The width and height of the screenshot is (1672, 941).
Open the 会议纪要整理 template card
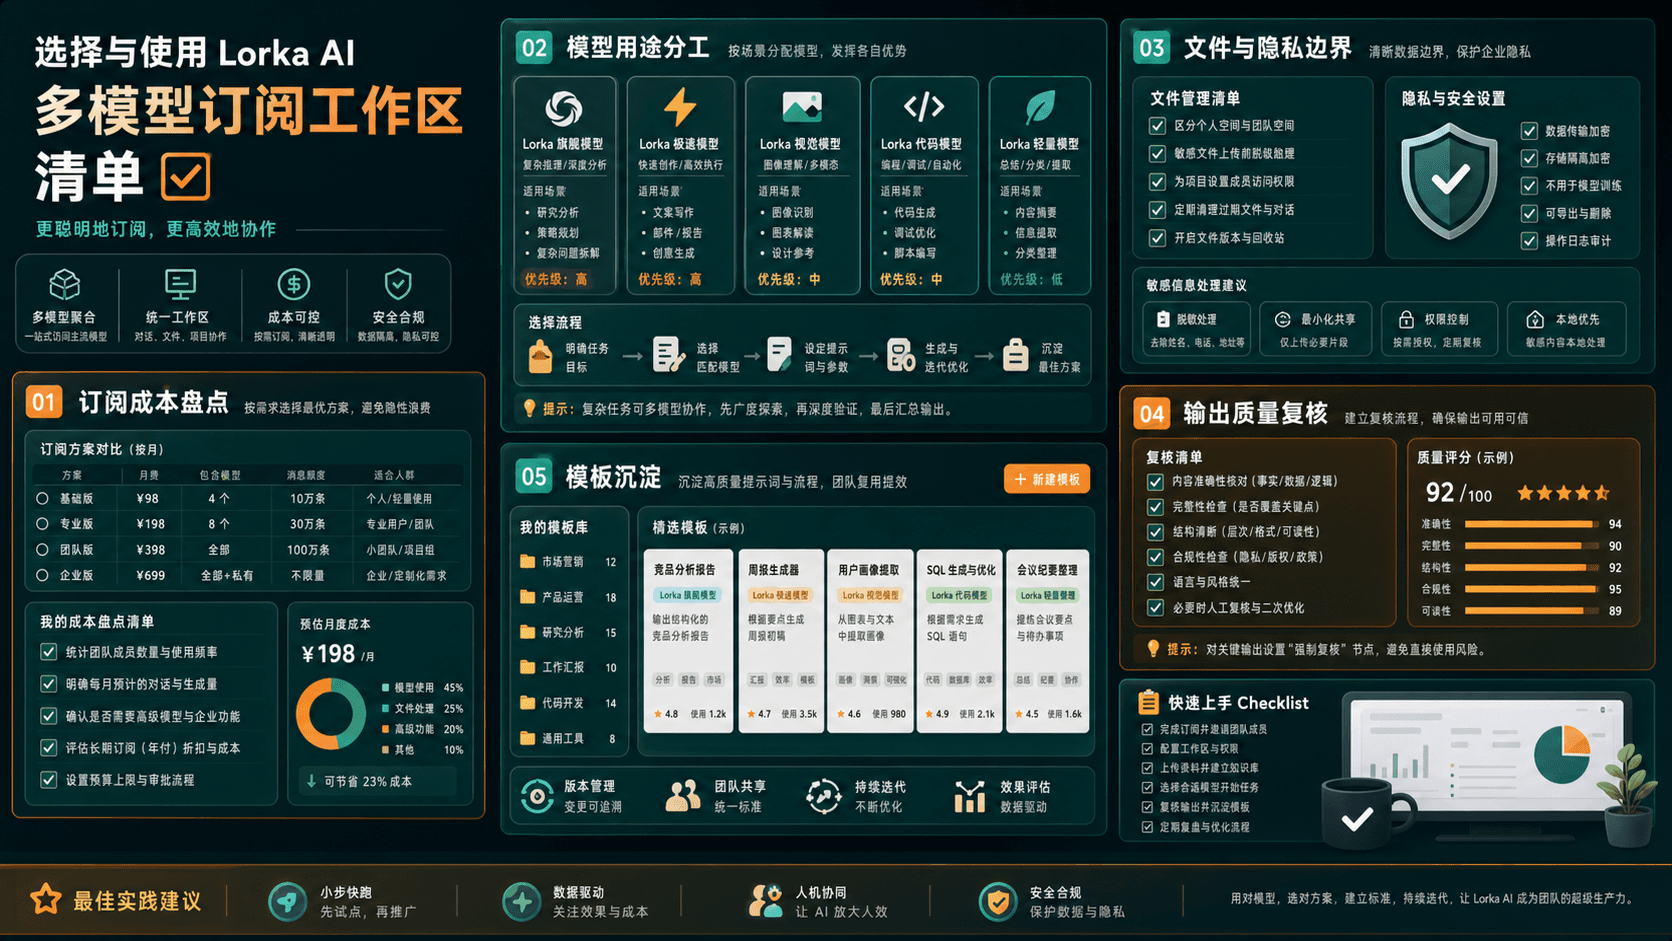[x=1047, y=641]
